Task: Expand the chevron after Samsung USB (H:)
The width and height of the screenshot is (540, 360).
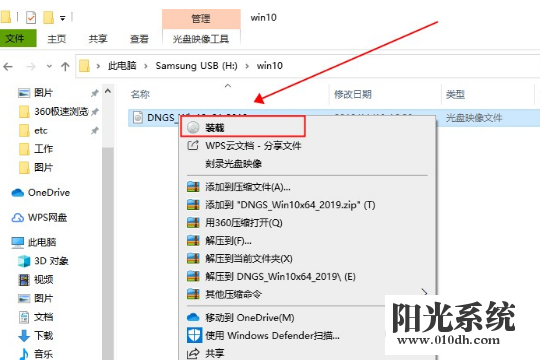Action: (x=247, y=66)
